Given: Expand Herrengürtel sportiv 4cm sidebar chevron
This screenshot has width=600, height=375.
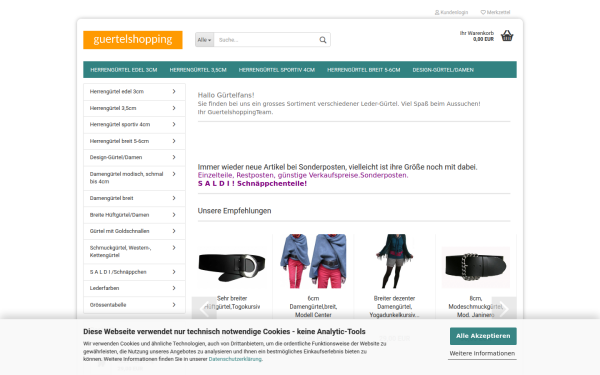Looking at the screenshot, I should click(174, 124).
